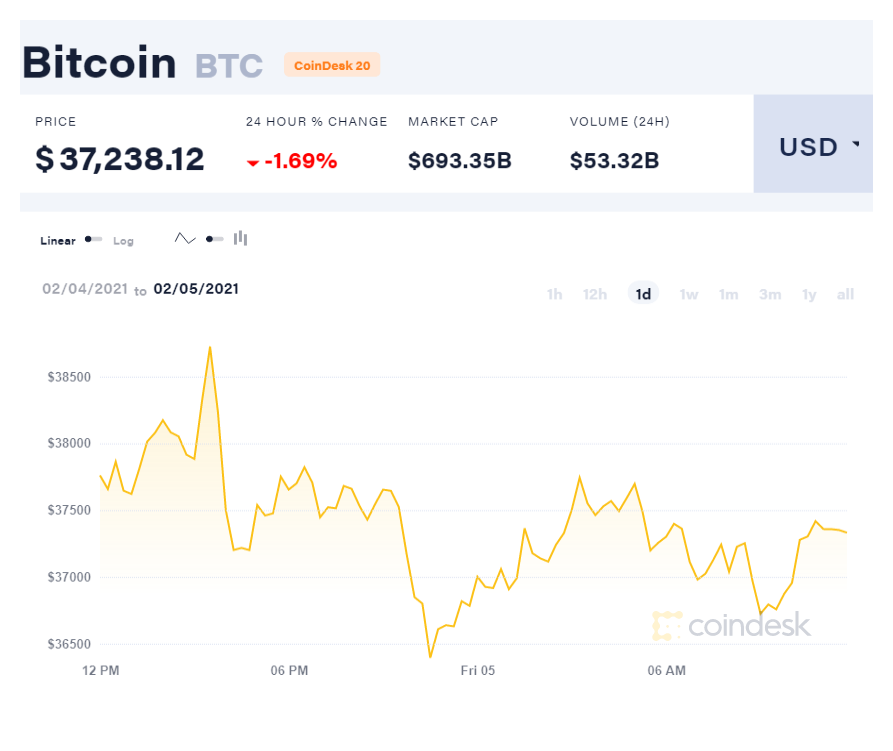The width and height of the screenshot is (893, 751).
Task: Click the Log scale label
Action: [123, 241]
